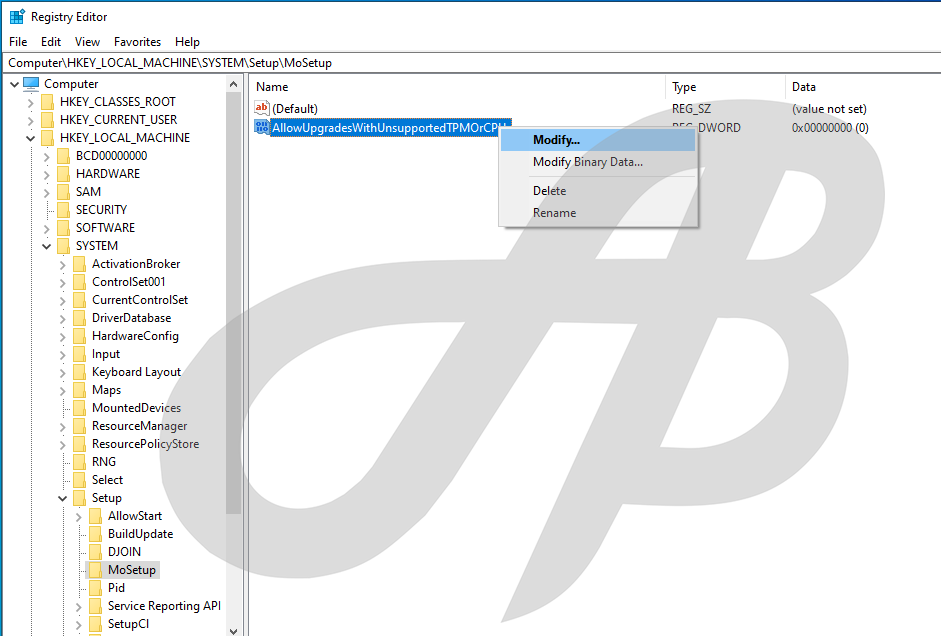Click the 0x00000000 (0) data cell
Viewport: 941px width, 636px height.
[830, 128]
